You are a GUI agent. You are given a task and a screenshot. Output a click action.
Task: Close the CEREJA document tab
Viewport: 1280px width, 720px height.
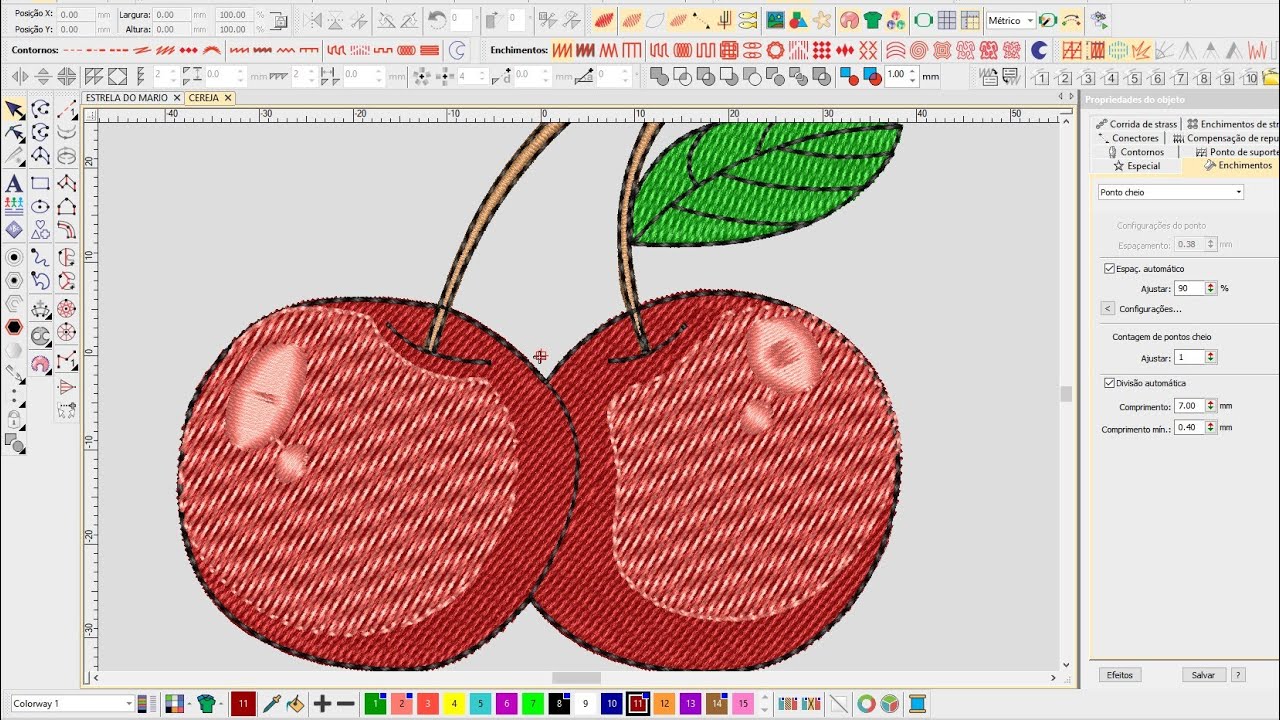[x=228, y=98]
